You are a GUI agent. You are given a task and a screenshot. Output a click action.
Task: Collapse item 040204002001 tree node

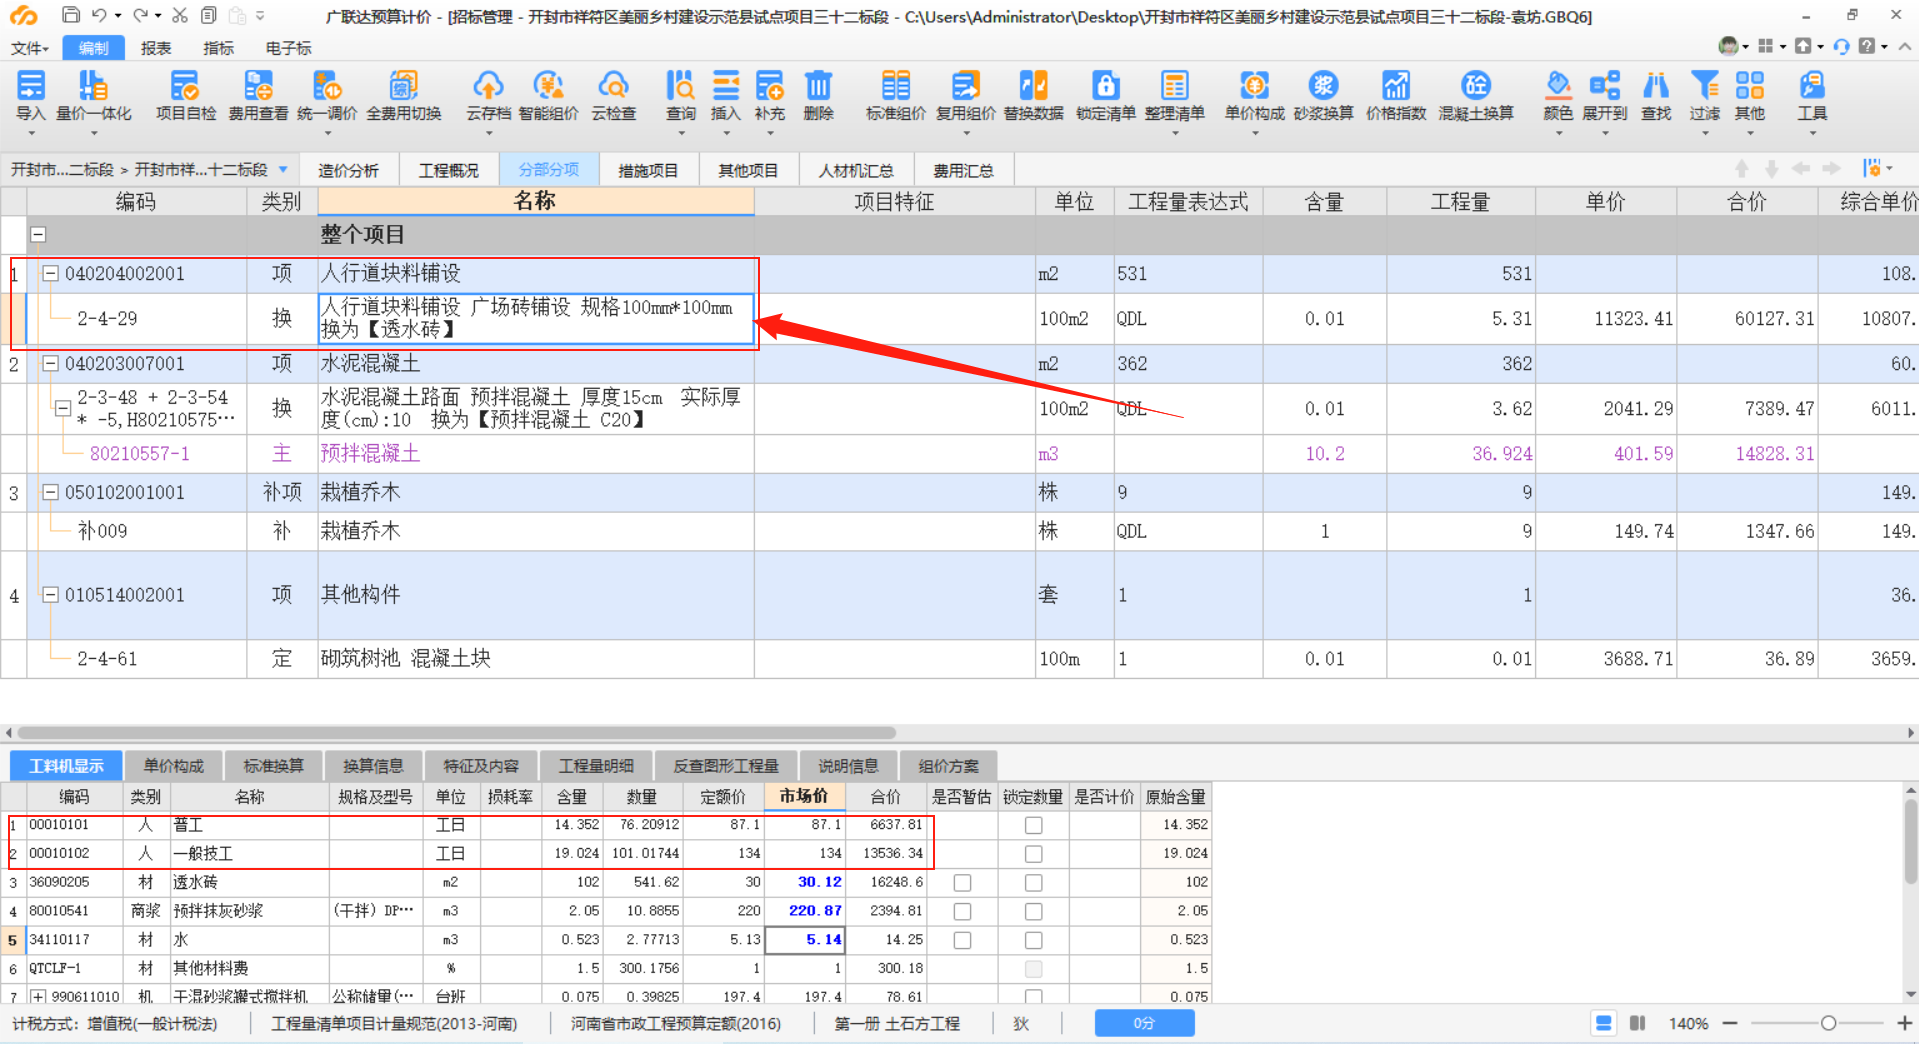click(50, 273)
